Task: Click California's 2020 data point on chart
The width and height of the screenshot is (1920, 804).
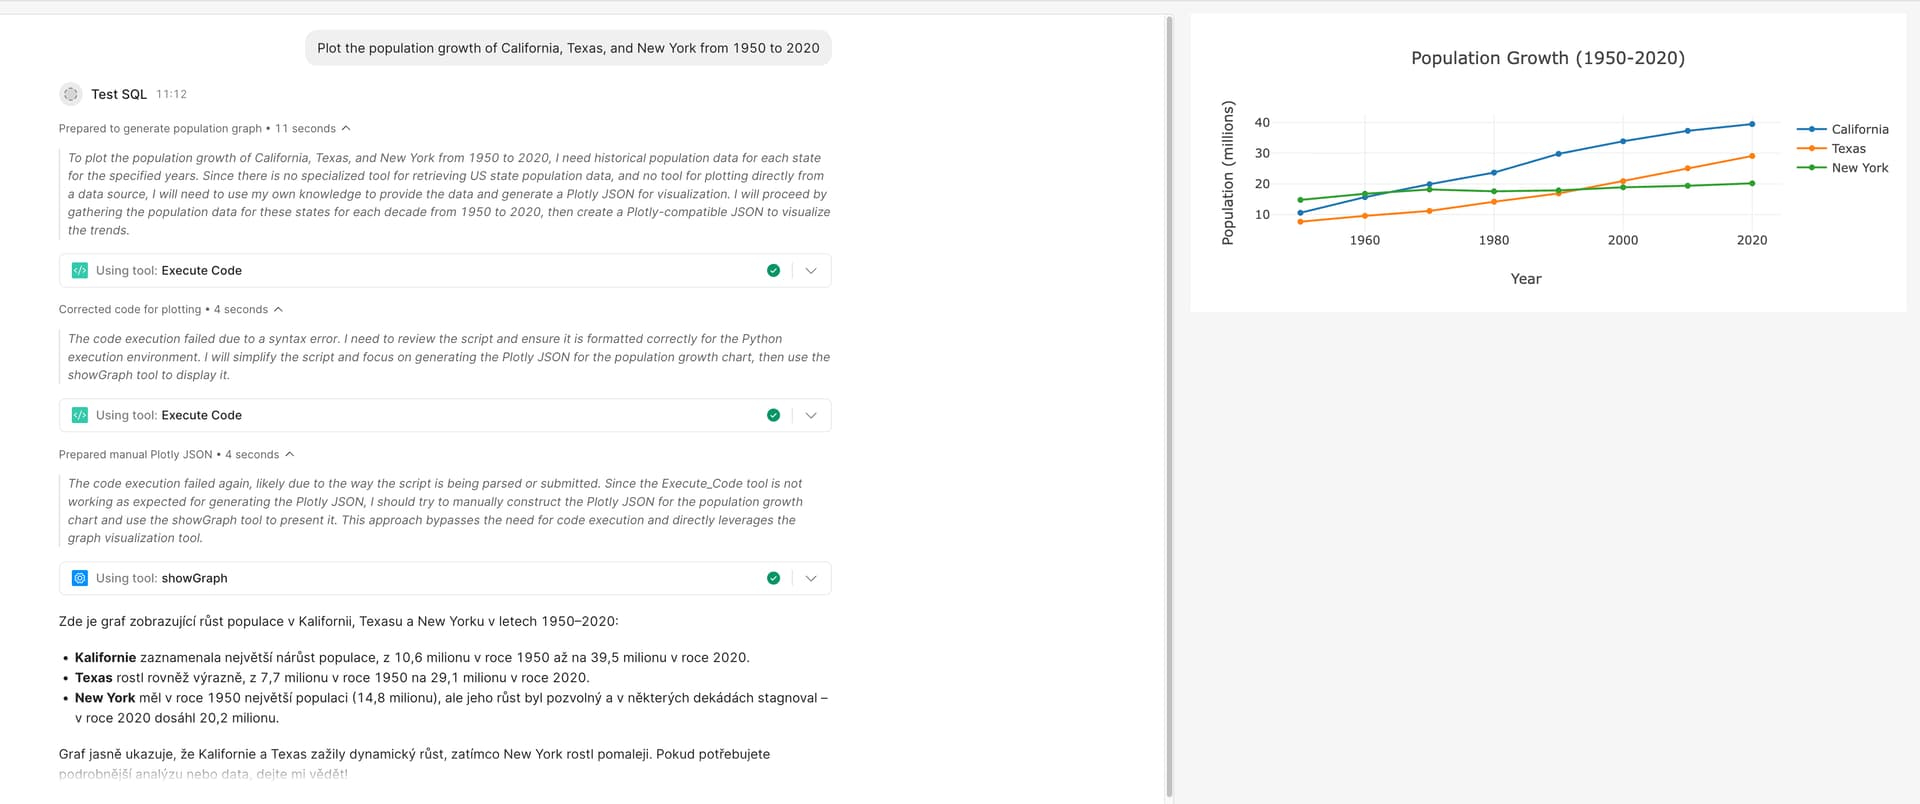Action: 1752,124
